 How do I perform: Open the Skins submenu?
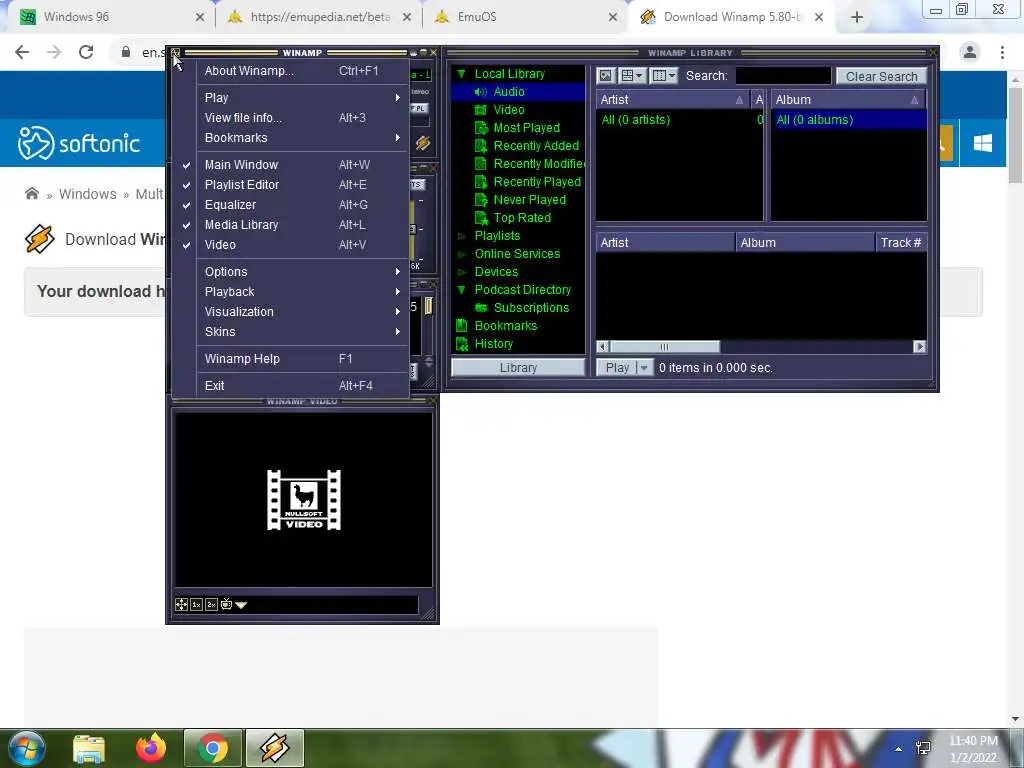tap(291, 332)
